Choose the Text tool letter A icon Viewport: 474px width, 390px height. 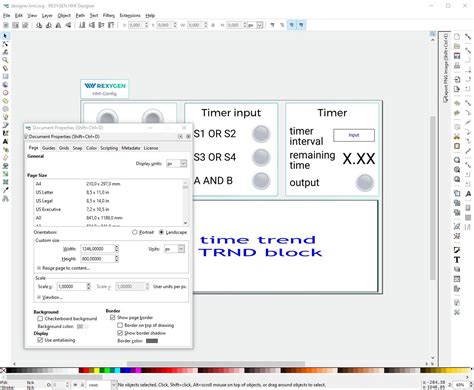(5, 141)
